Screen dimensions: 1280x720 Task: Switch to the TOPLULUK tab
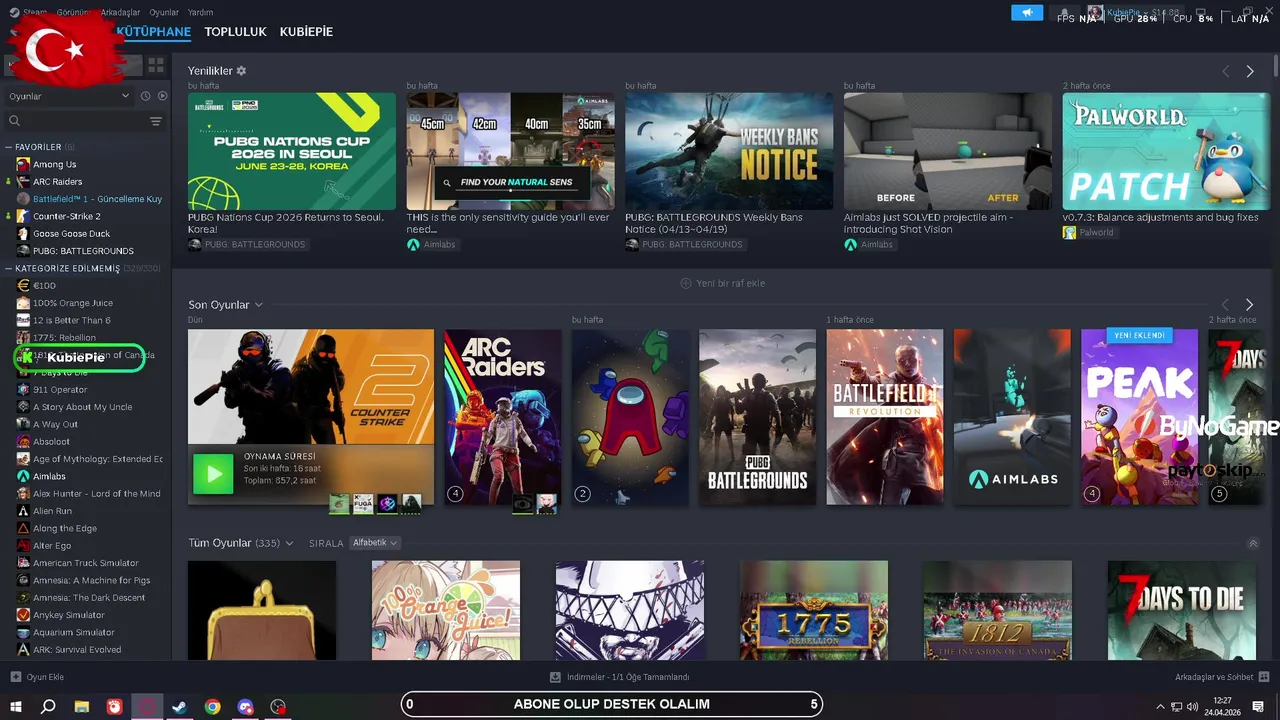(x=235, y=32)
